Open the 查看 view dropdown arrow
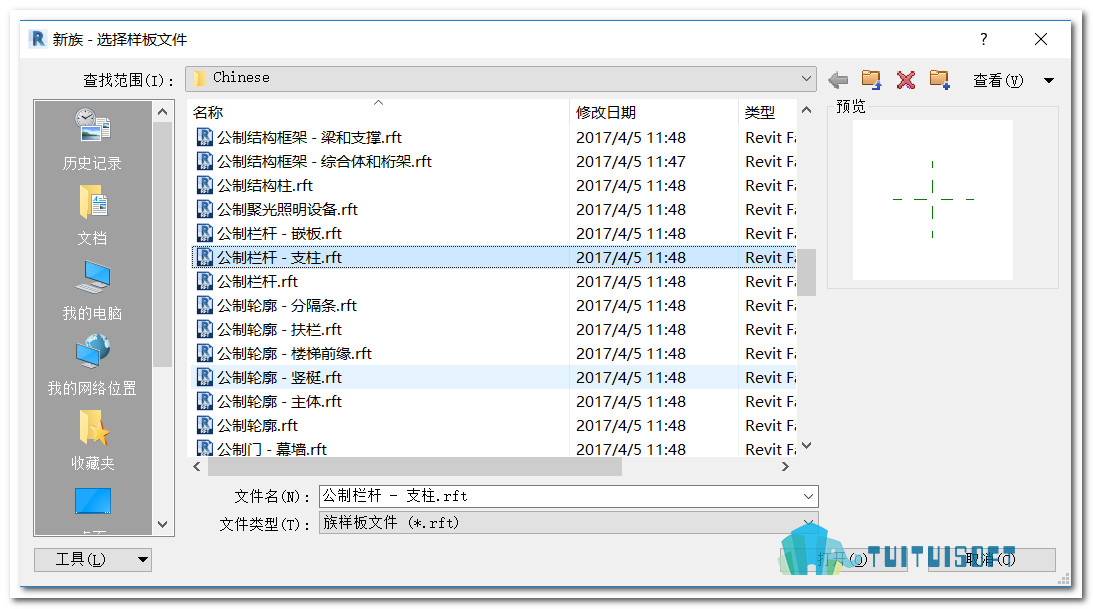Viewport: 1093px width, 609px height. click(1048, 80)
